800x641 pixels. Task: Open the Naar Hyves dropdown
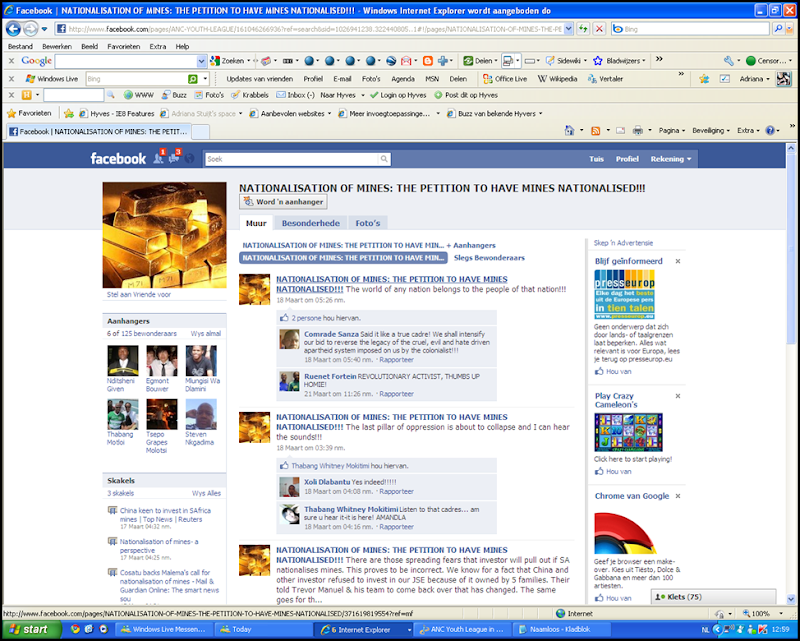tap(342, 95)
